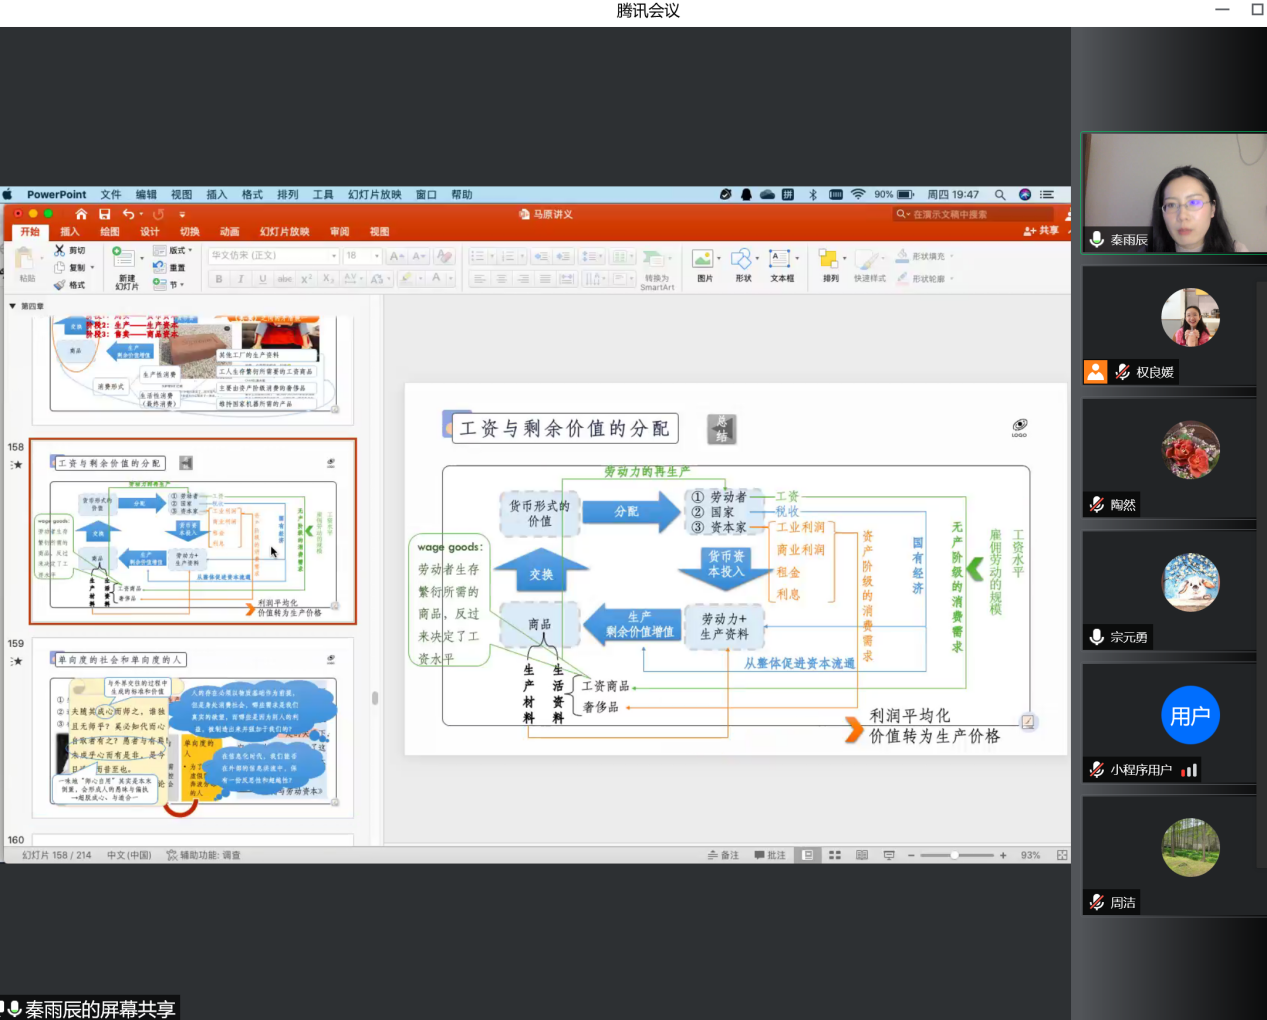The width and height of the screenshot is (1267, 1020).
Task: Adjust the zoom slider in status bar
Action: [x=955, y=855]
